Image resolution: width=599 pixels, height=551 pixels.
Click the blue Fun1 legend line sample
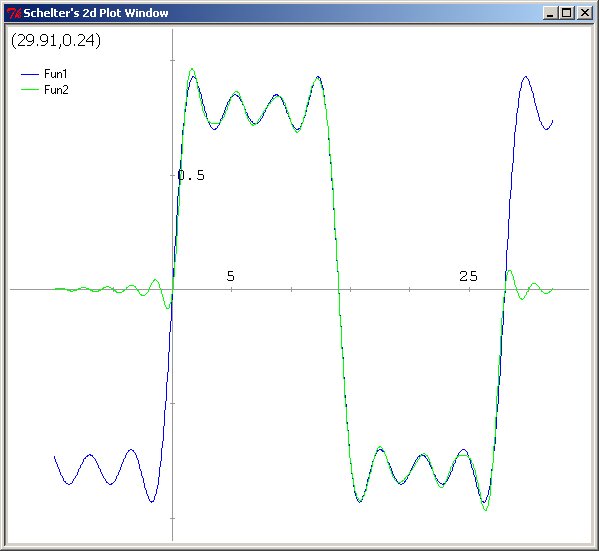30,74
